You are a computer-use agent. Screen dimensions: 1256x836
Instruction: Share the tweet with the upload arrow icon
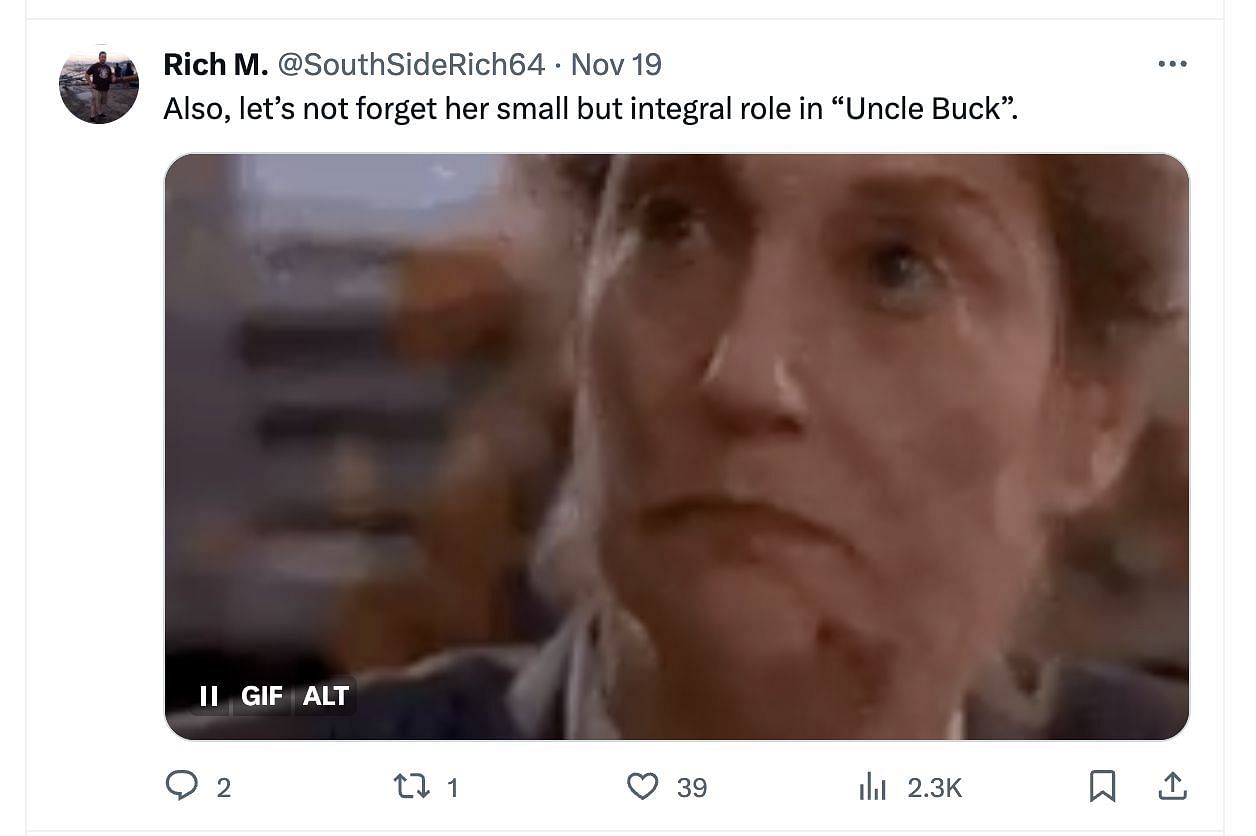click(1171, 787)
